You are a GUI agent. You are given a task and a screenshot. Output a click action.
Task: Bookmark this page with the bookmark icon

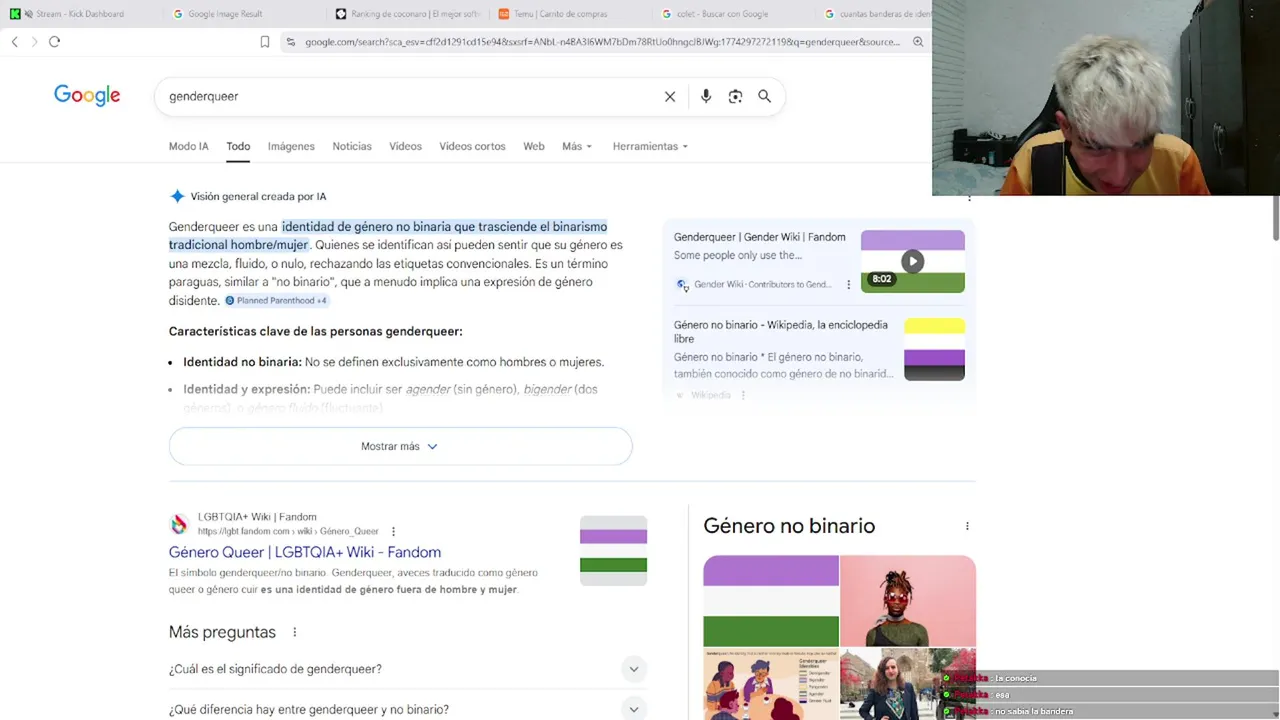tap(265, 42)
